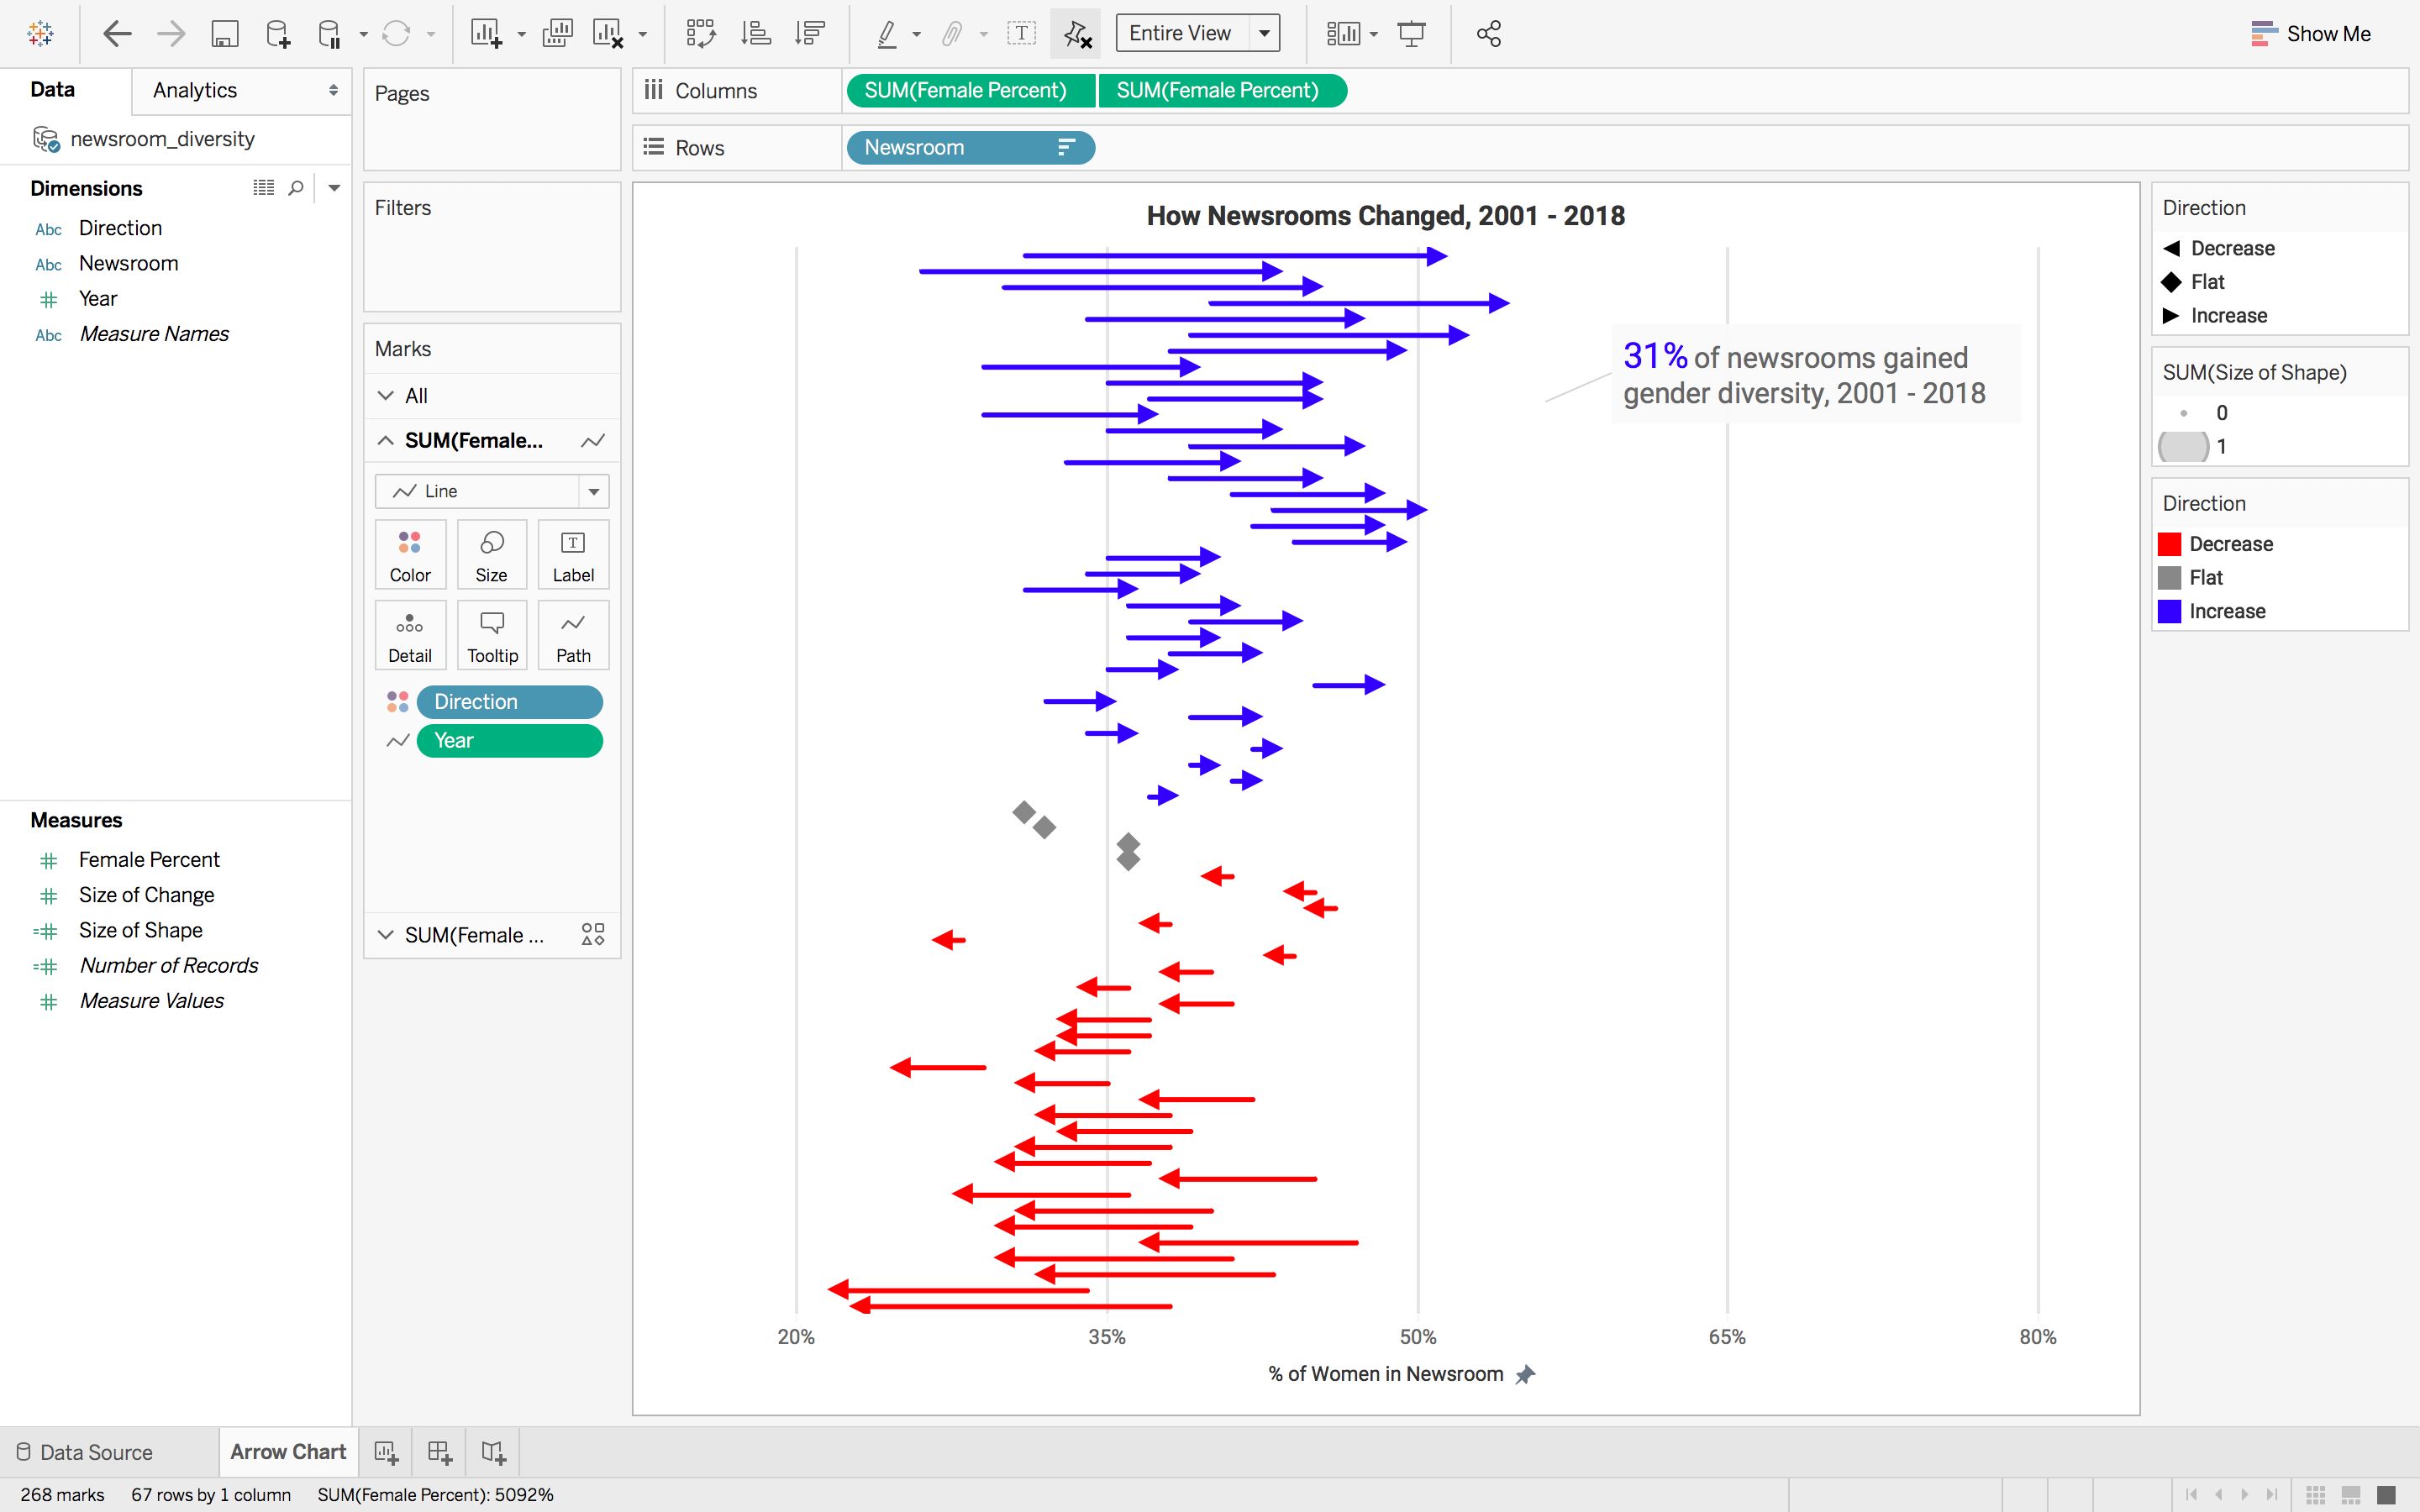Toggle mark labels with the T icon
2420x1512 pixels.
pyautogui.click(x=1021, y=32)
